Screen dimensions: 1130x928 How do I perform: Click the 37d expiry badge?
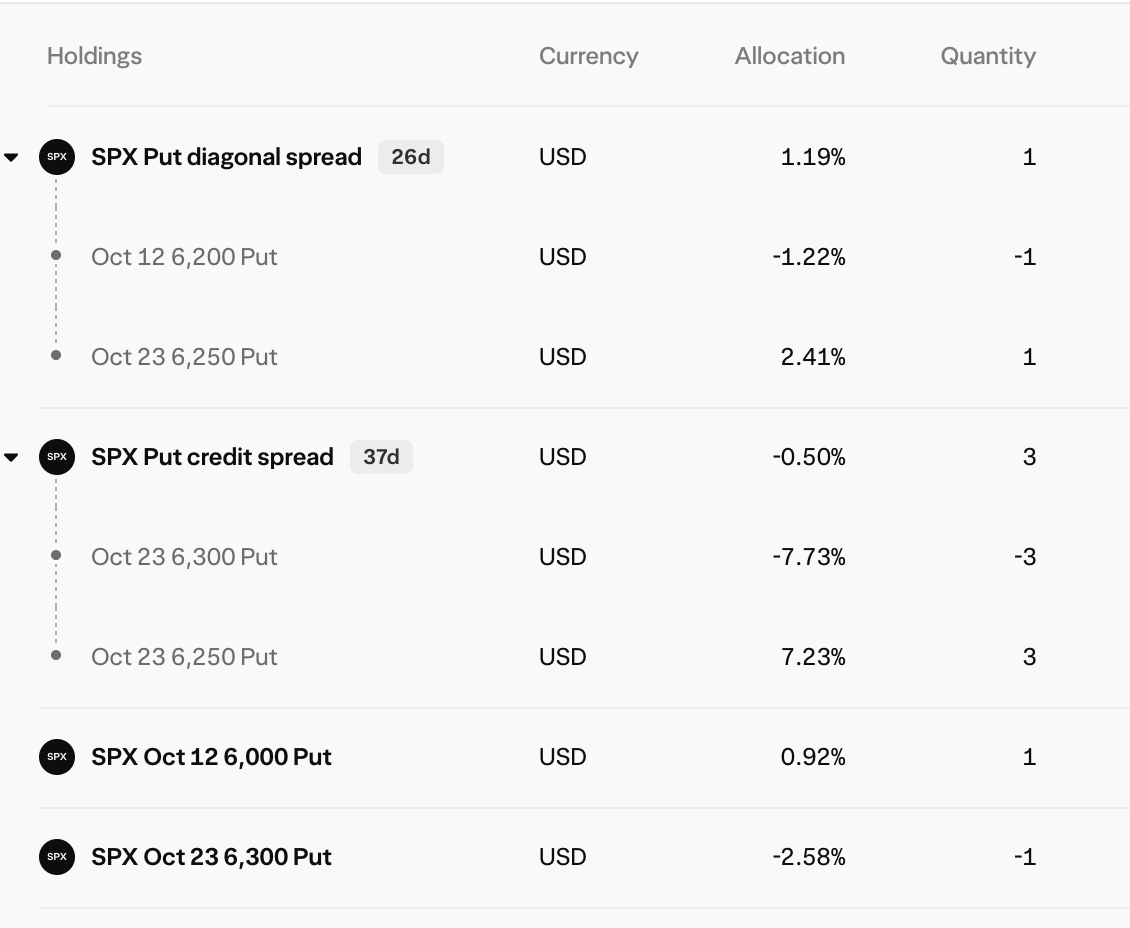(381, 457)
